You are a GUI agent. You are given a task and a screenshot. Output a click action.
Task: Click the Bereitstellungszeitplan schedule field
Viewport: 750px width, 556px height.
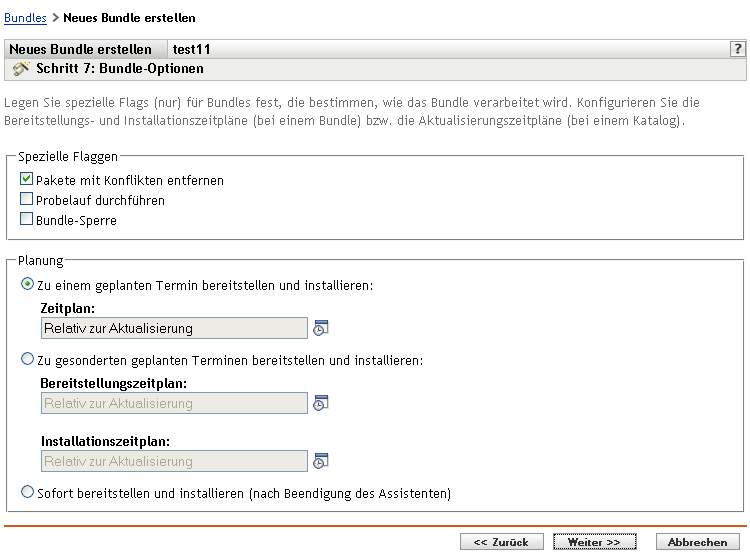click(174, 403)
